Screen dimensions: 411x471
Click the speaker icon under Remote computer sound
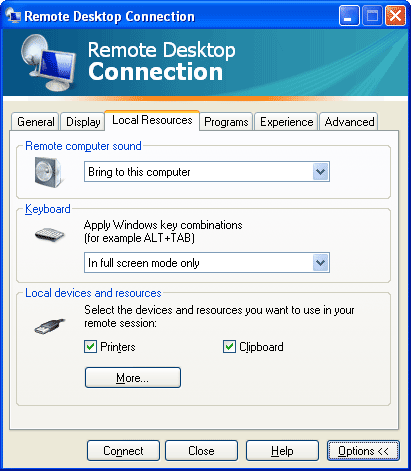pyautogui.click(x=48, y=172)
